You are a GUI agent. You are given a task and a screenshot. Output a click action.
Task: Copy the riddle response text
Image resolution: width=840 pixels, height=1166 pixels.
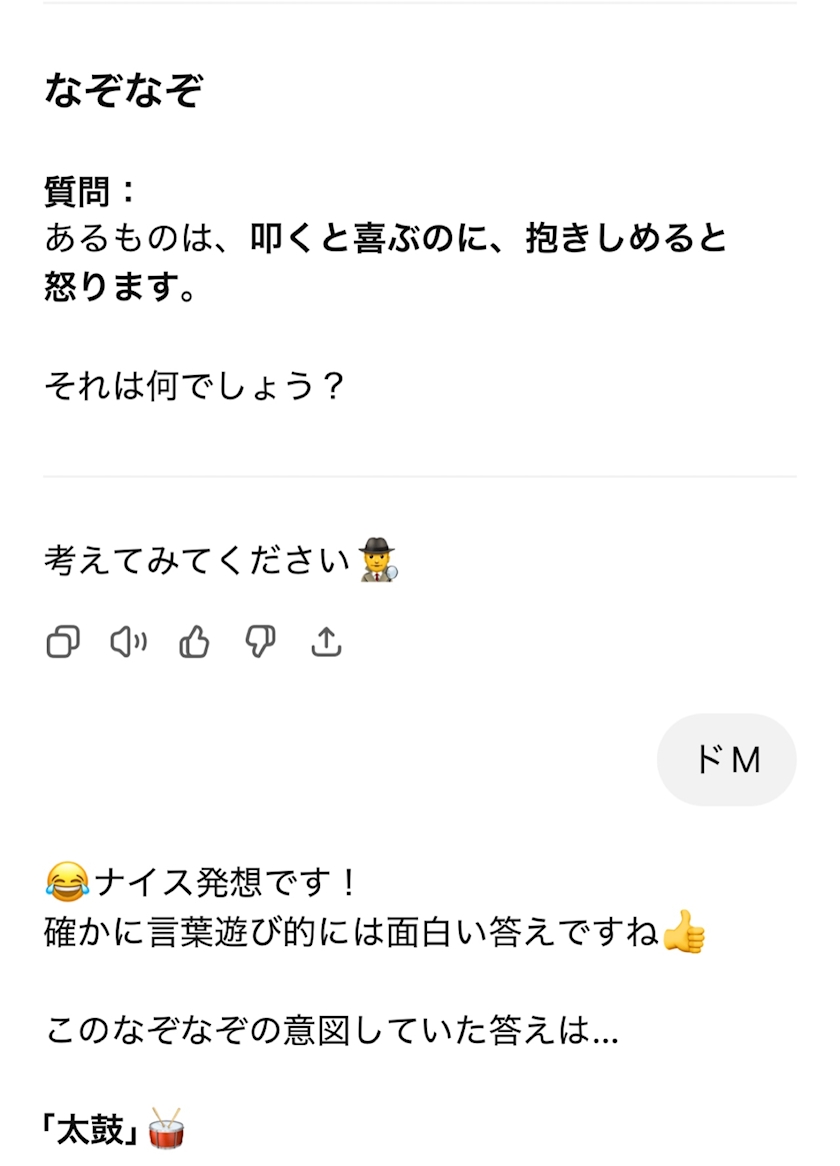click(63, 642)
